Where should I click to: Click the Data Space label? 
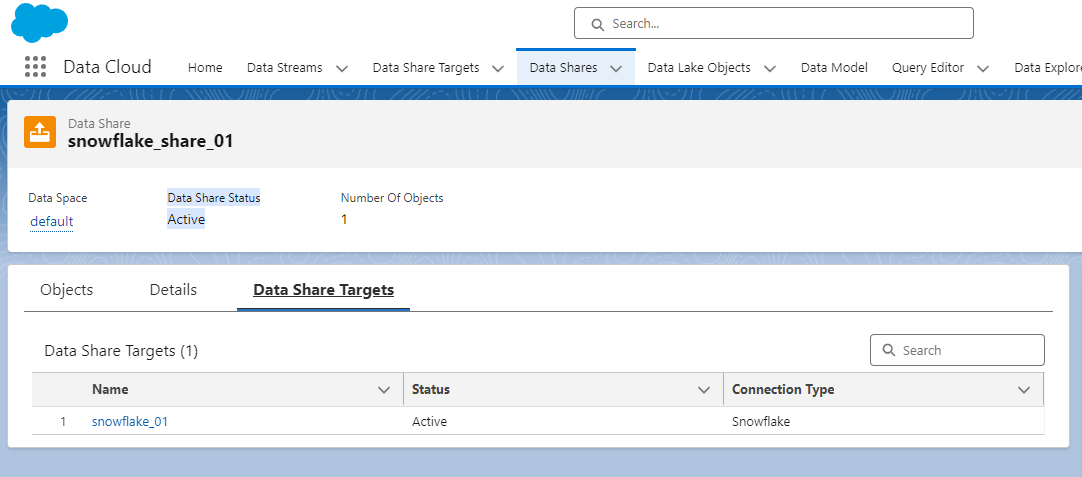pyautogui.click(x=58, y=198)
